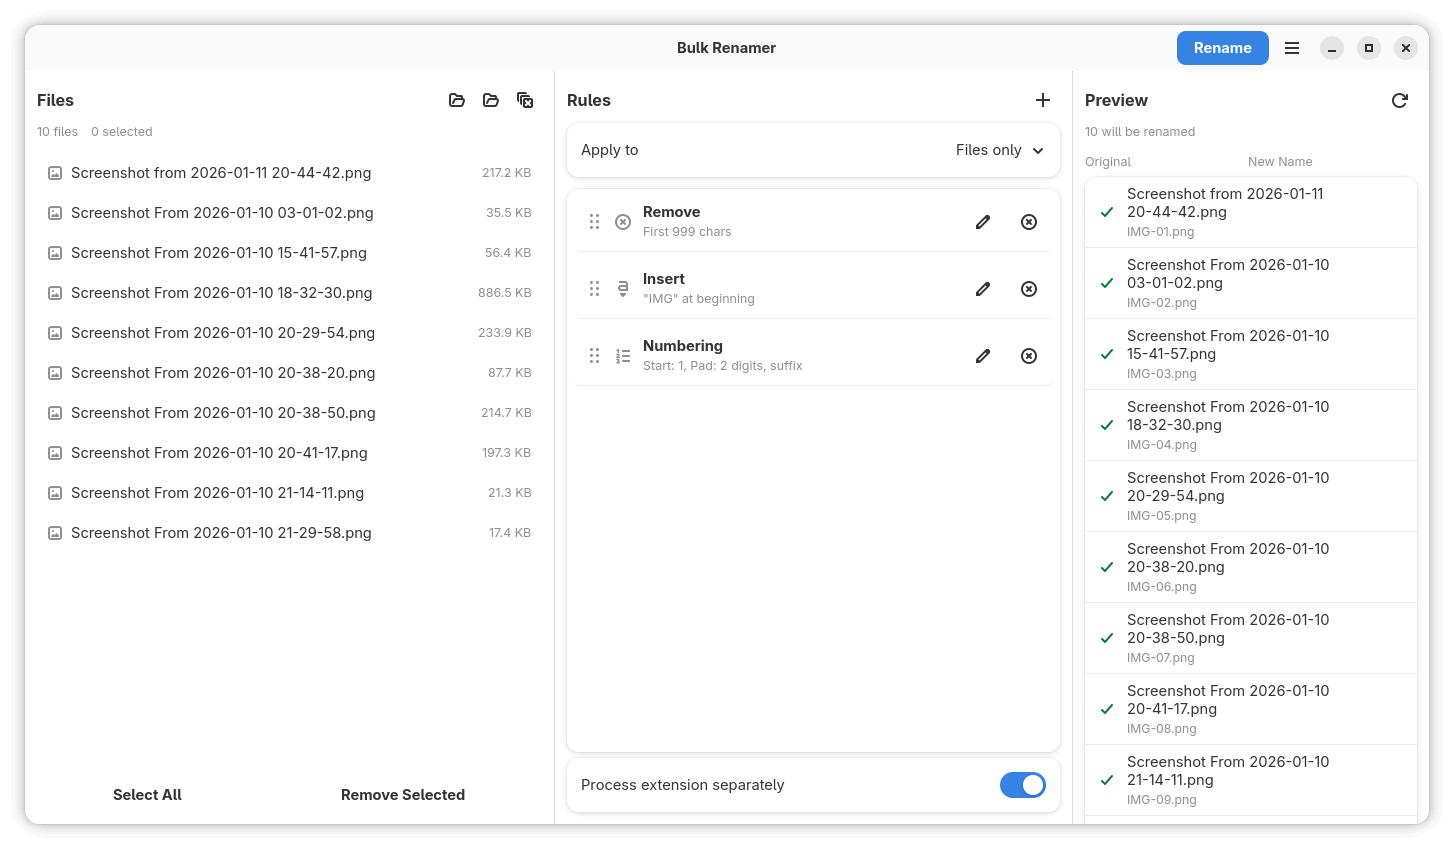This screenshot has width=1454, height=849.
Task: Click the Insert rule drag handle
Action: [594, 289]
